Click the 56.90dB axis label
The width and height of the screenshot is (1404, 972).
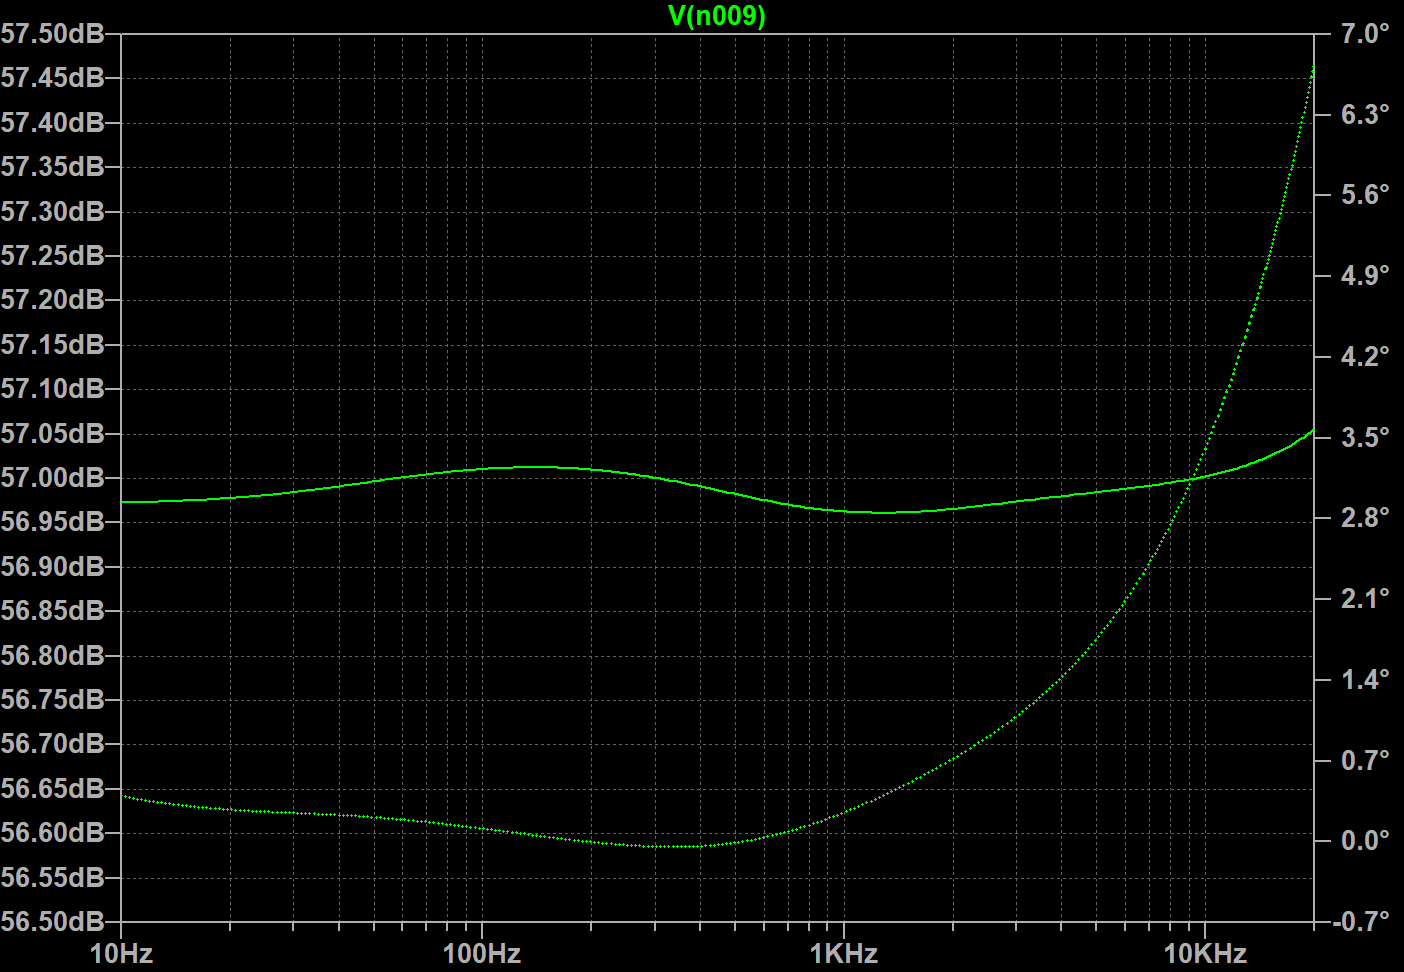click(x=52, y=567)
